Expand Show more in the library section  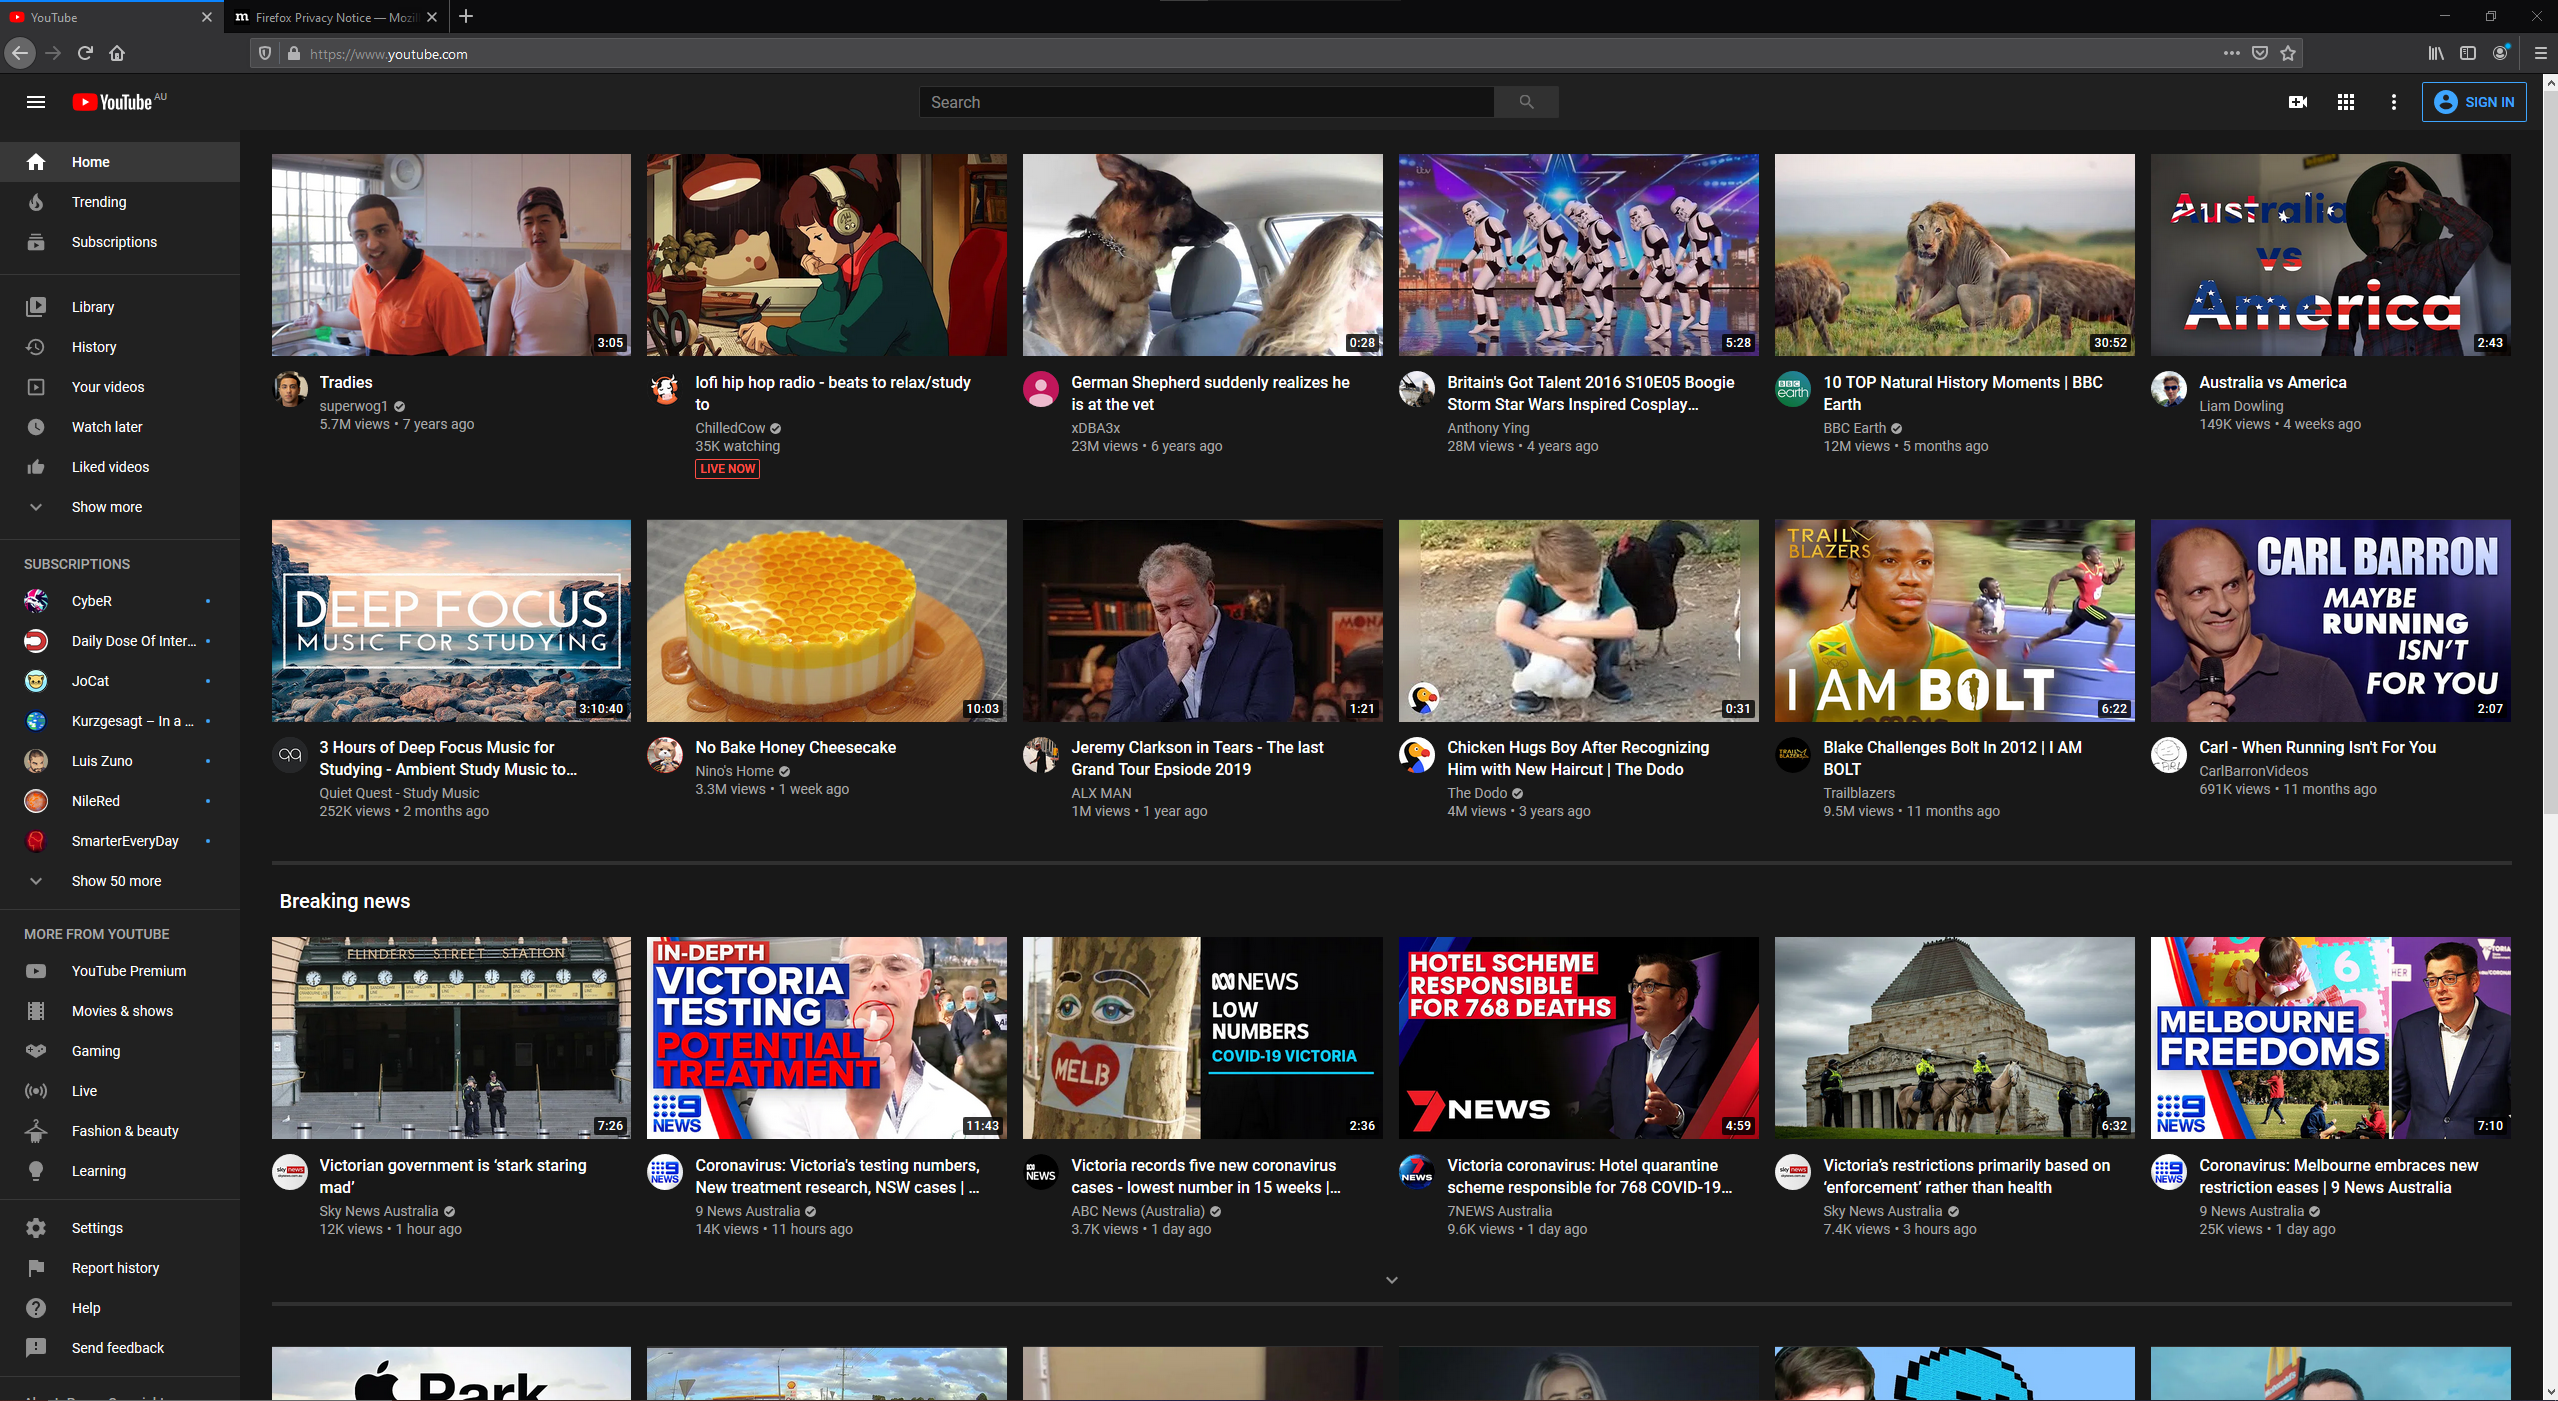point(120,507)
